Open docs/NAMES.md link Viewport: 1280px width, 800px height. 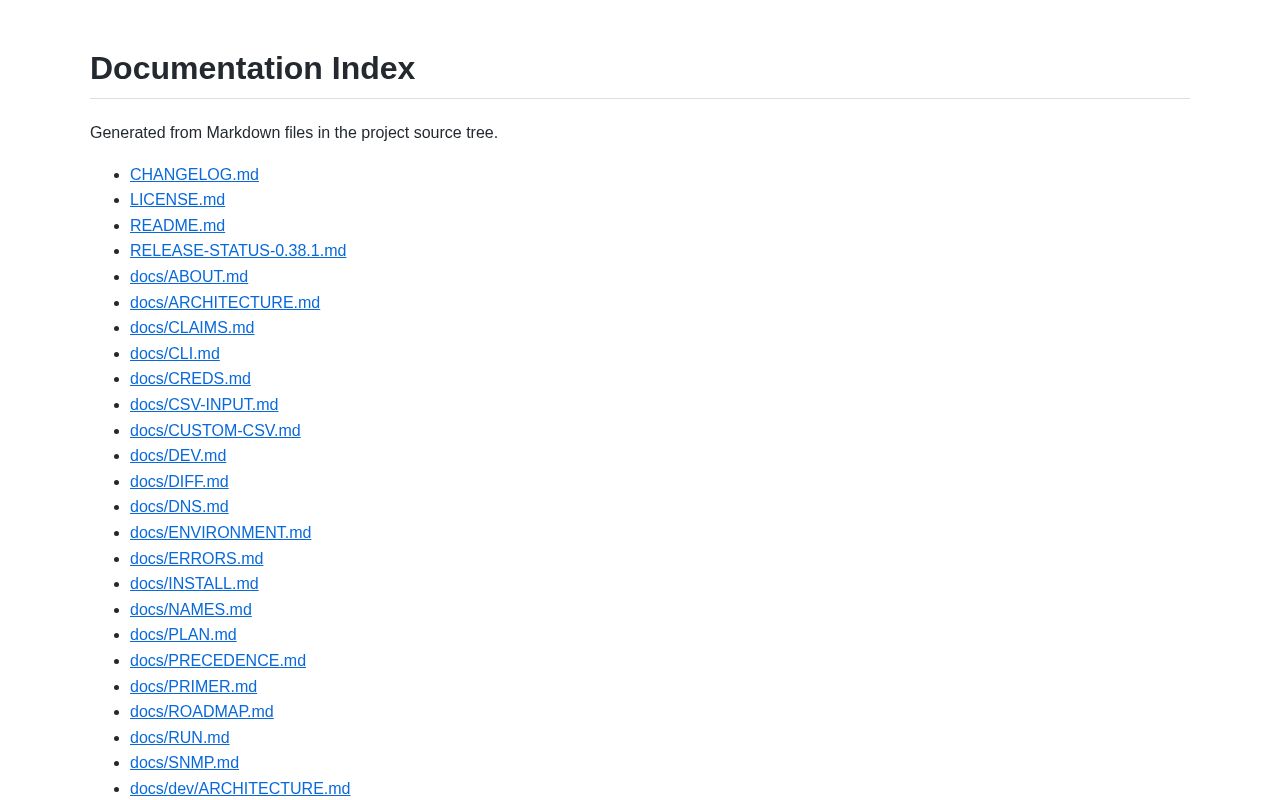(x=191, y=610)
